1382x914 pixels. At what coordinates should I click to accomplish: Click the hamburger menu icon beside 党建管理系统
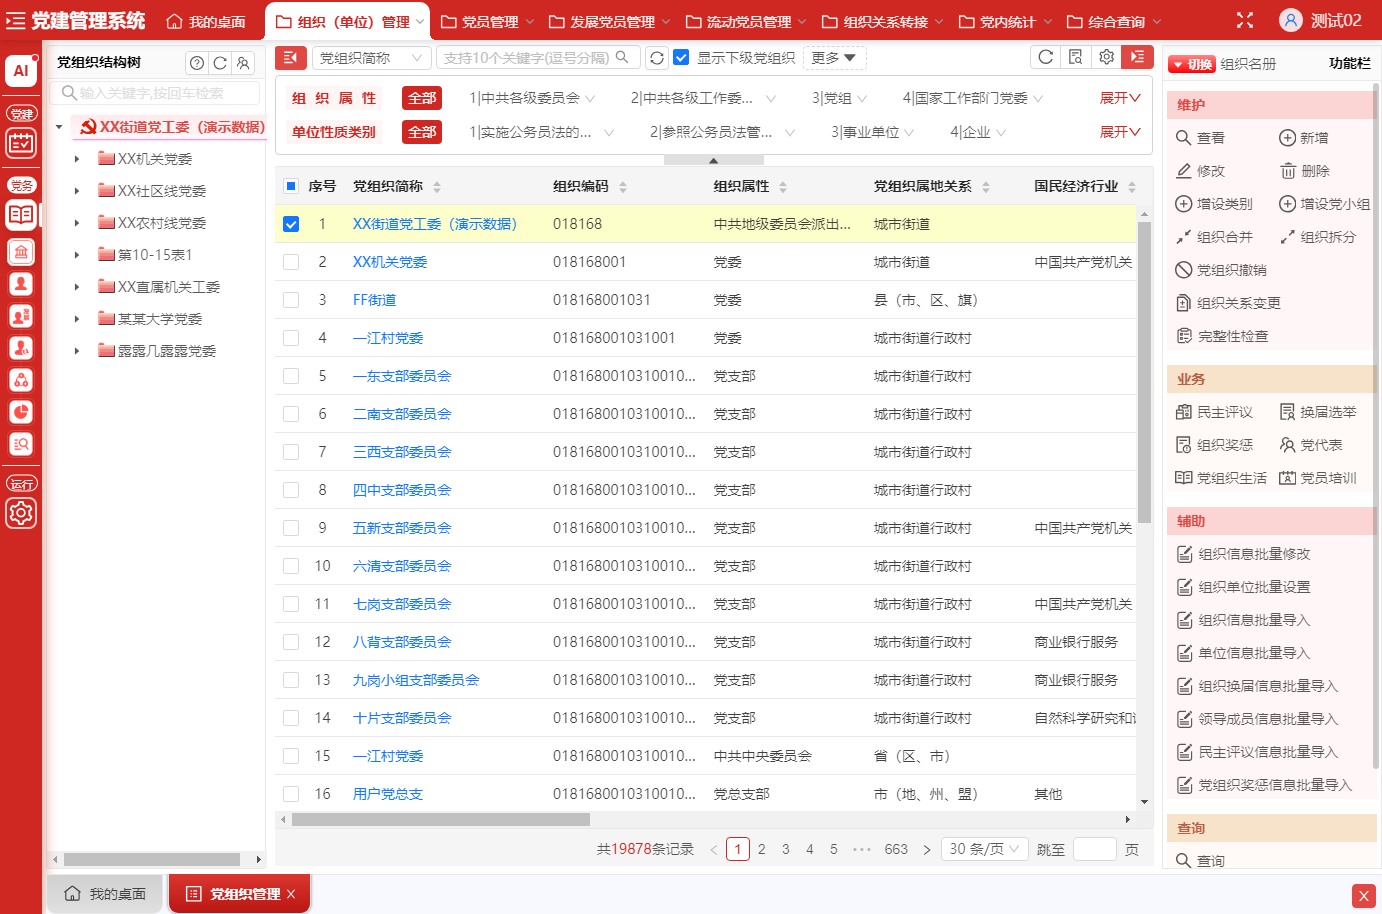click(15, 21)
